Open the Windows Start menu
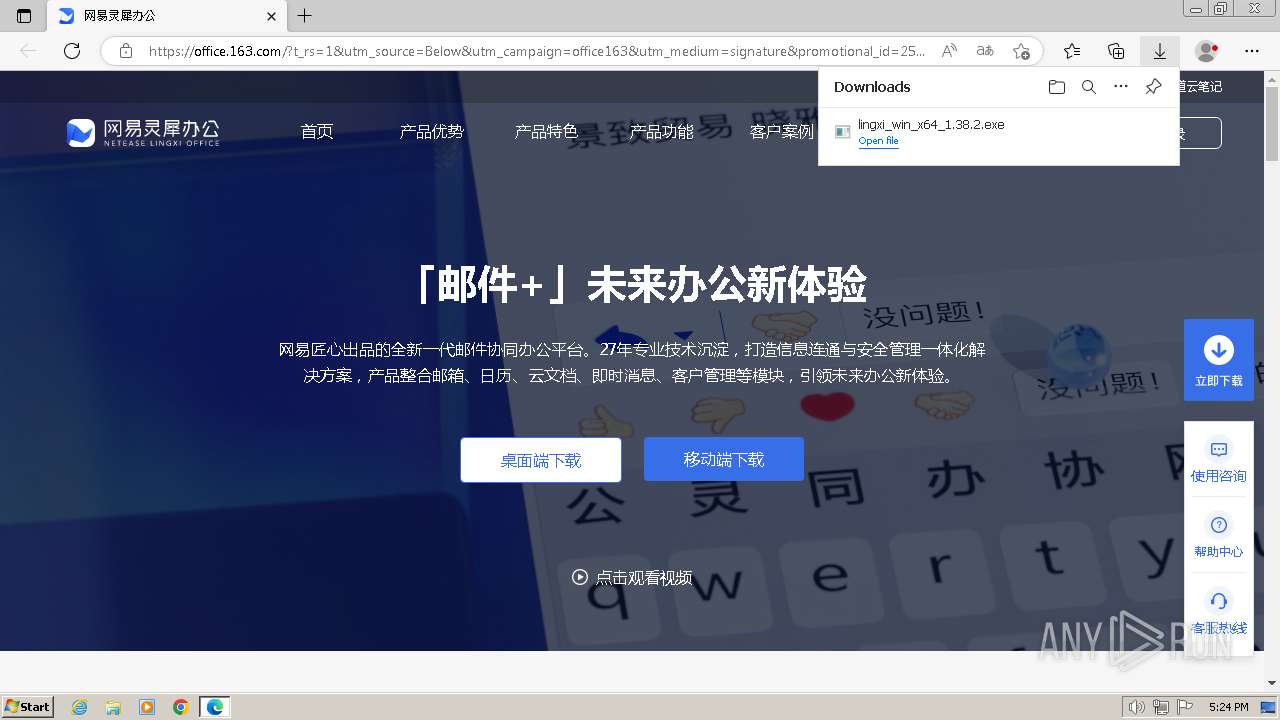The height and width of the screenshot is (720, 1280). [28, 707]
